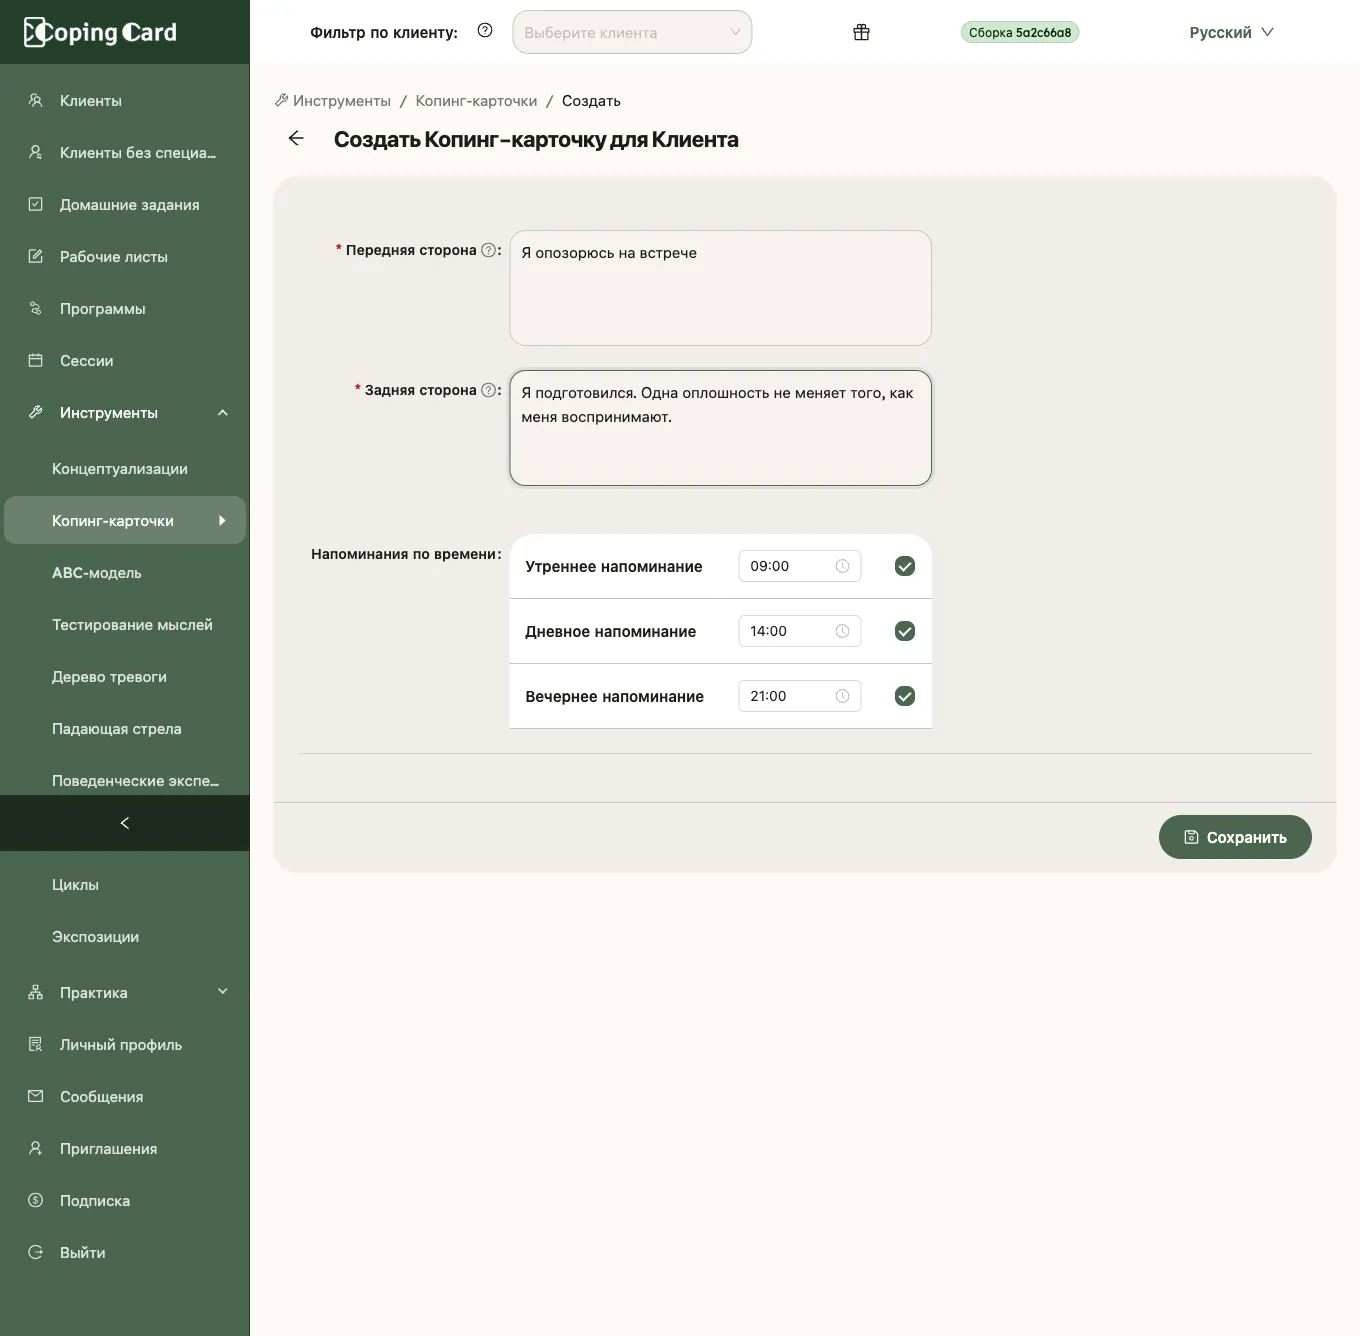Open ABC-модель tool
The height and width of the screenshot is (1336, 1360).
(125, 572)
